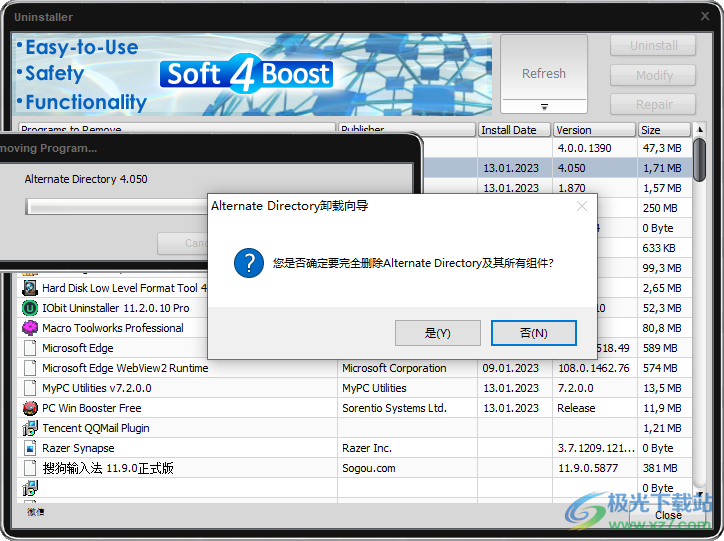Click the blue question mark icon

pyautogui.click(x=249, y=263)
